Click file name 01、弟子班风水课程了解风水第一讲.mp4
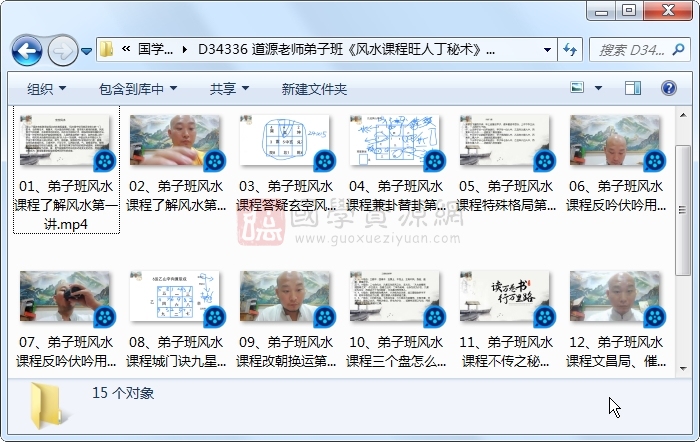 [x=66, y=205]
